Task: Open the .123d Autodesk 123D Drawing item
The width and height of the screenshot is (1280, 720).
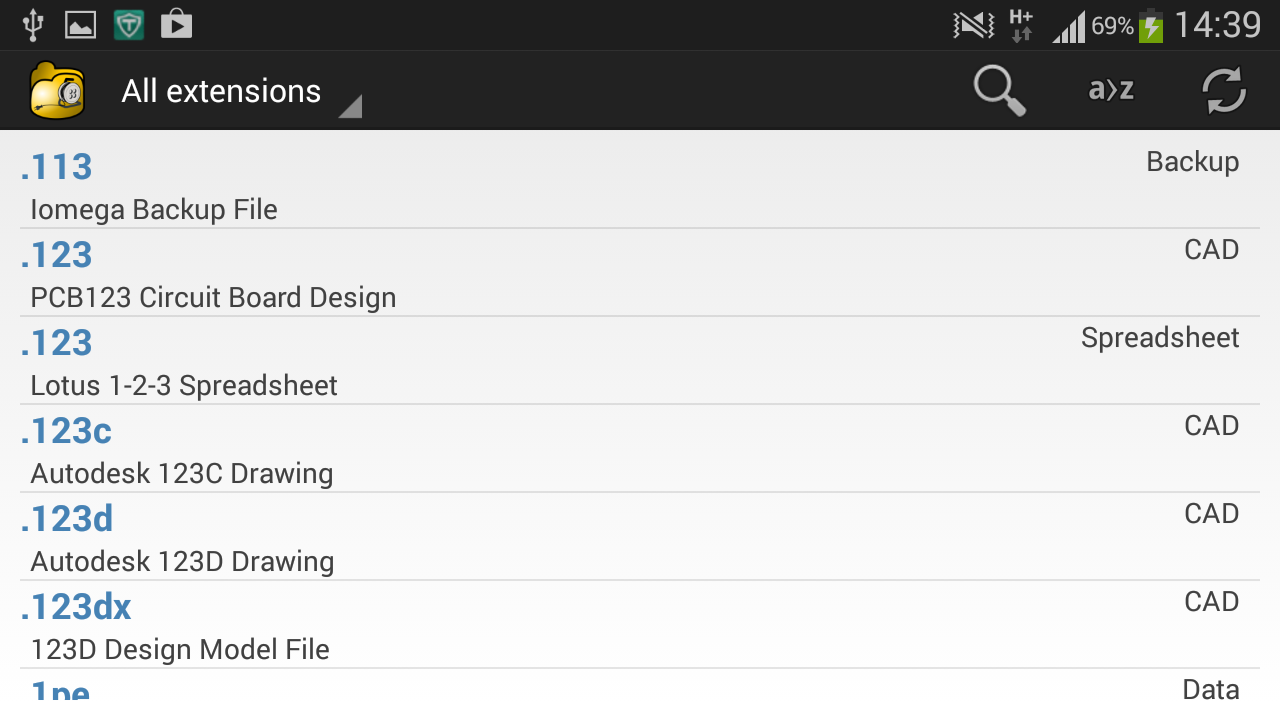Action: click(x=640, y=537)
